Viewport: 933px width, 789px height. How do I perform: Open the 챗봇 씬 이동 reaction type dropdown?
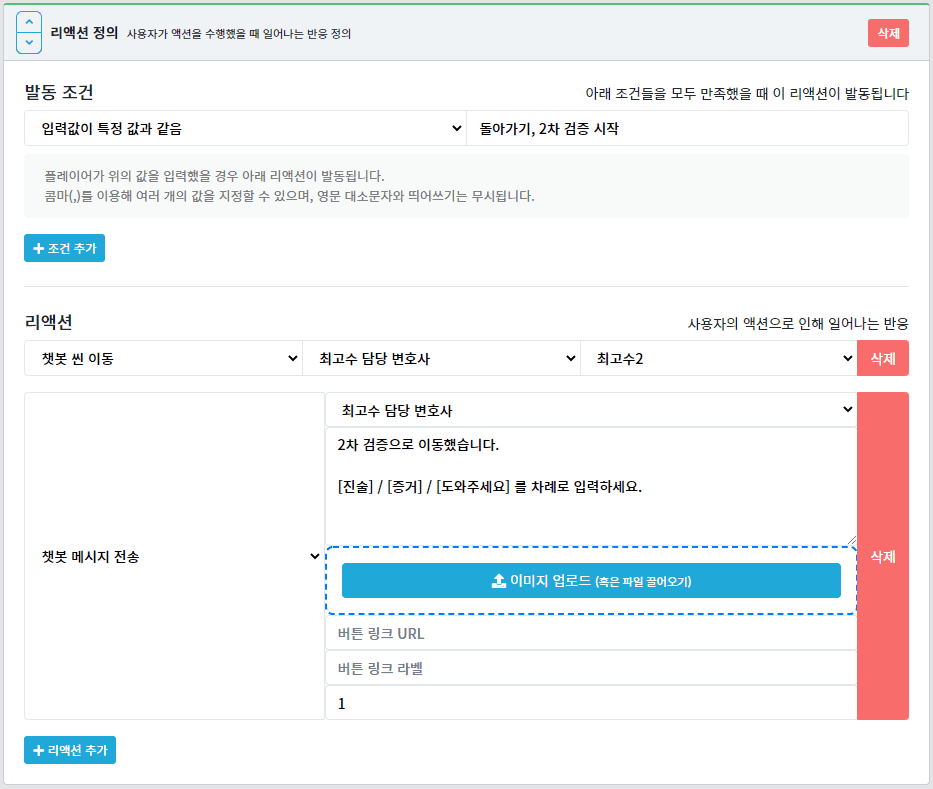coord(164,358)
